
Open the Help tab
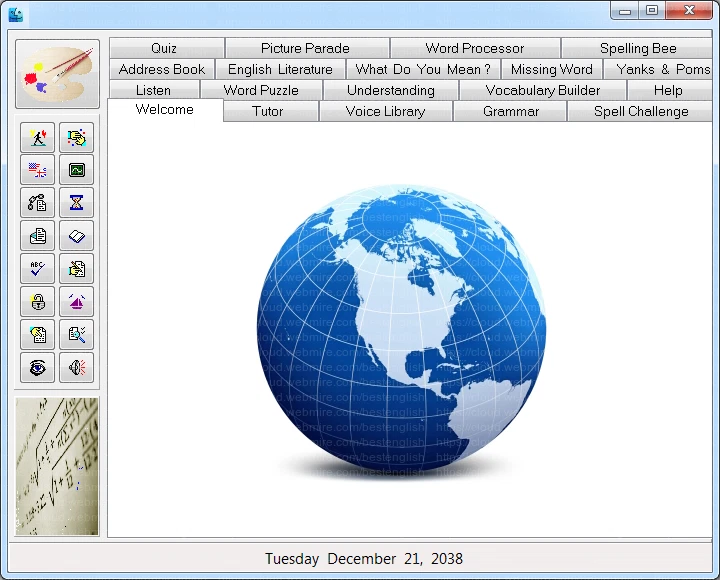669,90
